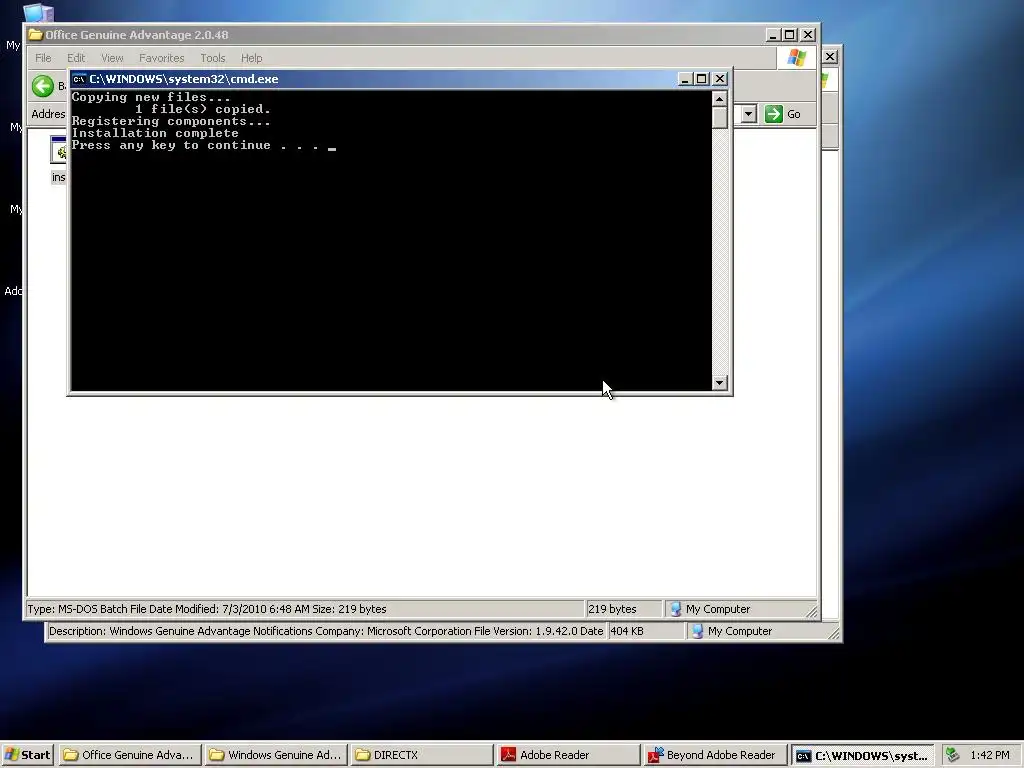Click the '219 bytes' status bar cell
This screenshot has width=1024, height=768.
click(624, 609)
